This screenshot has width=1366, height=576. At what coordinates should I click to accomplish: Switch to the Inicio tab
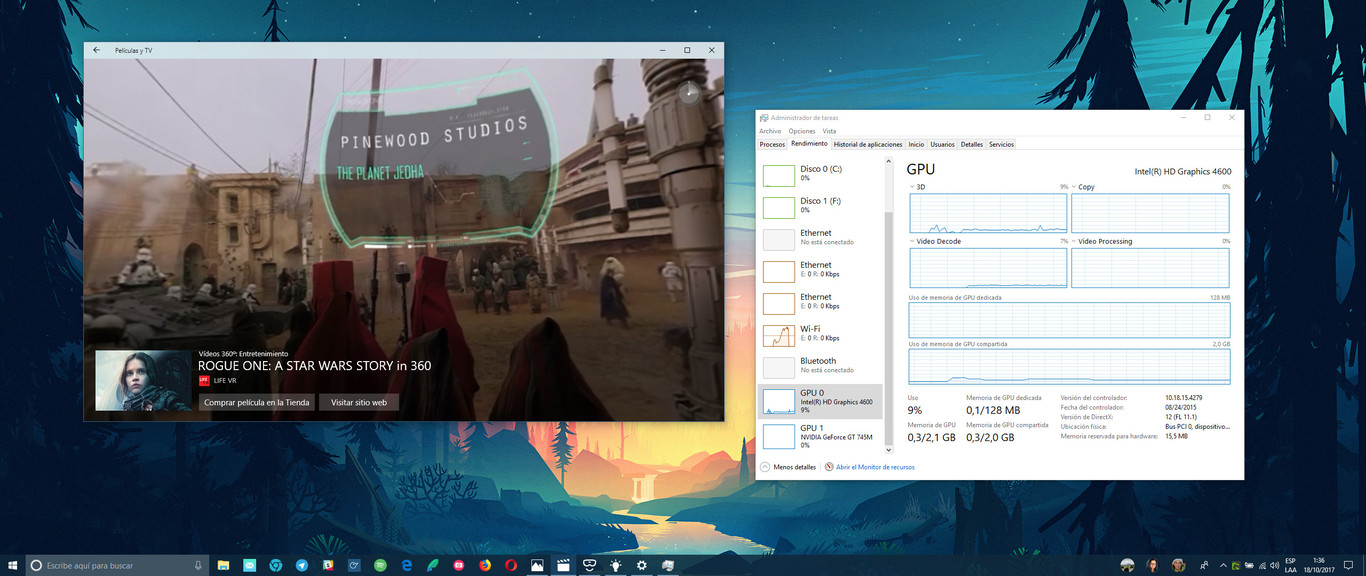916,145
